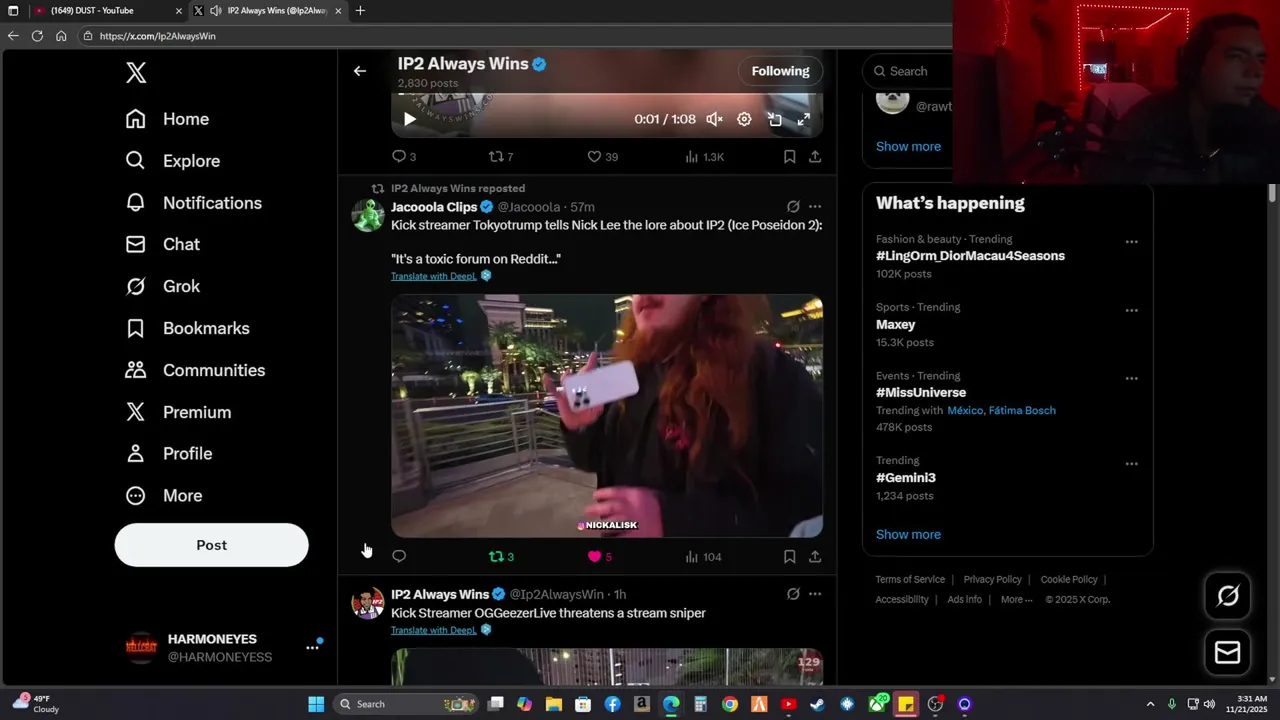Open Premium in the sidebar
The image size is (1280, 720).
(178, 412)
